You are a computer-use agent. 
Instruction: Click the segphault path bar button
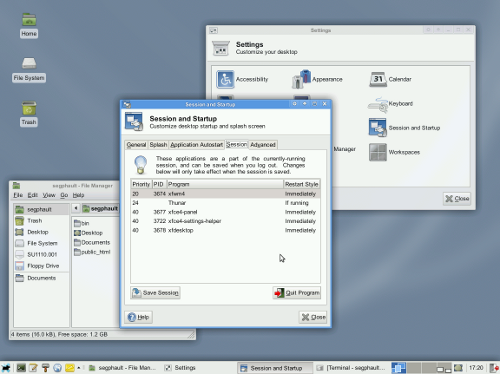point(100,209)
